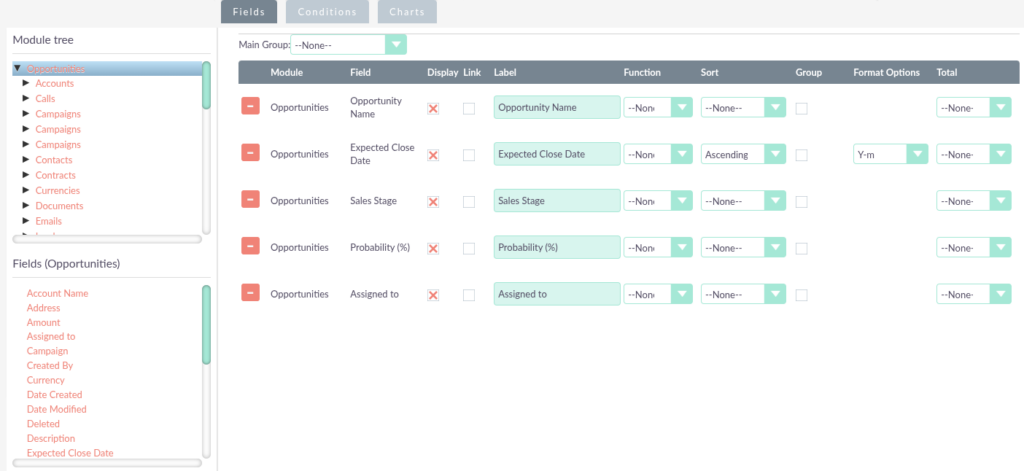The width and height of the screenshot is (1024, 471).
Task: Click the Module tree horizontal scrollbar
Action: 107,239
